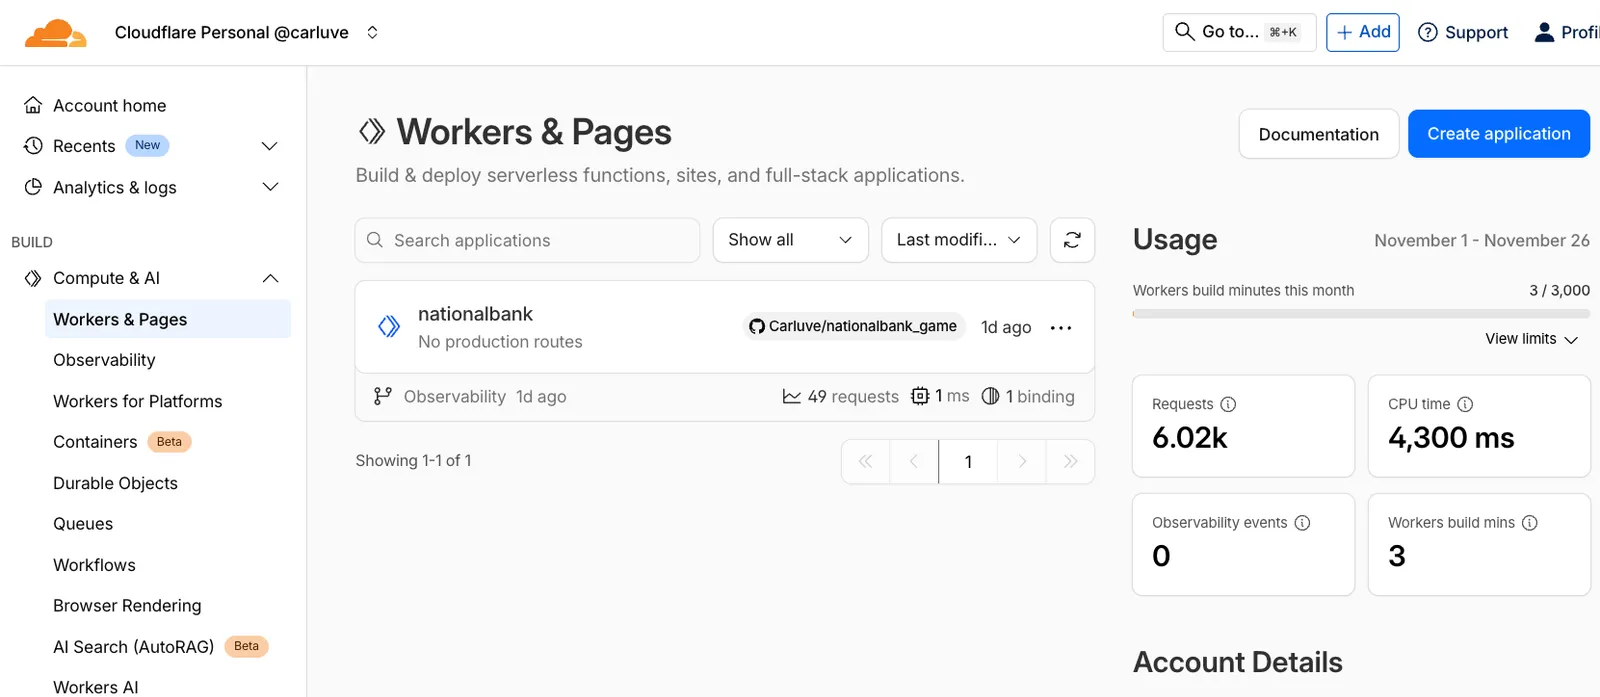
Task: Click the Account home house icon
Action: click(x=33, y=105)
